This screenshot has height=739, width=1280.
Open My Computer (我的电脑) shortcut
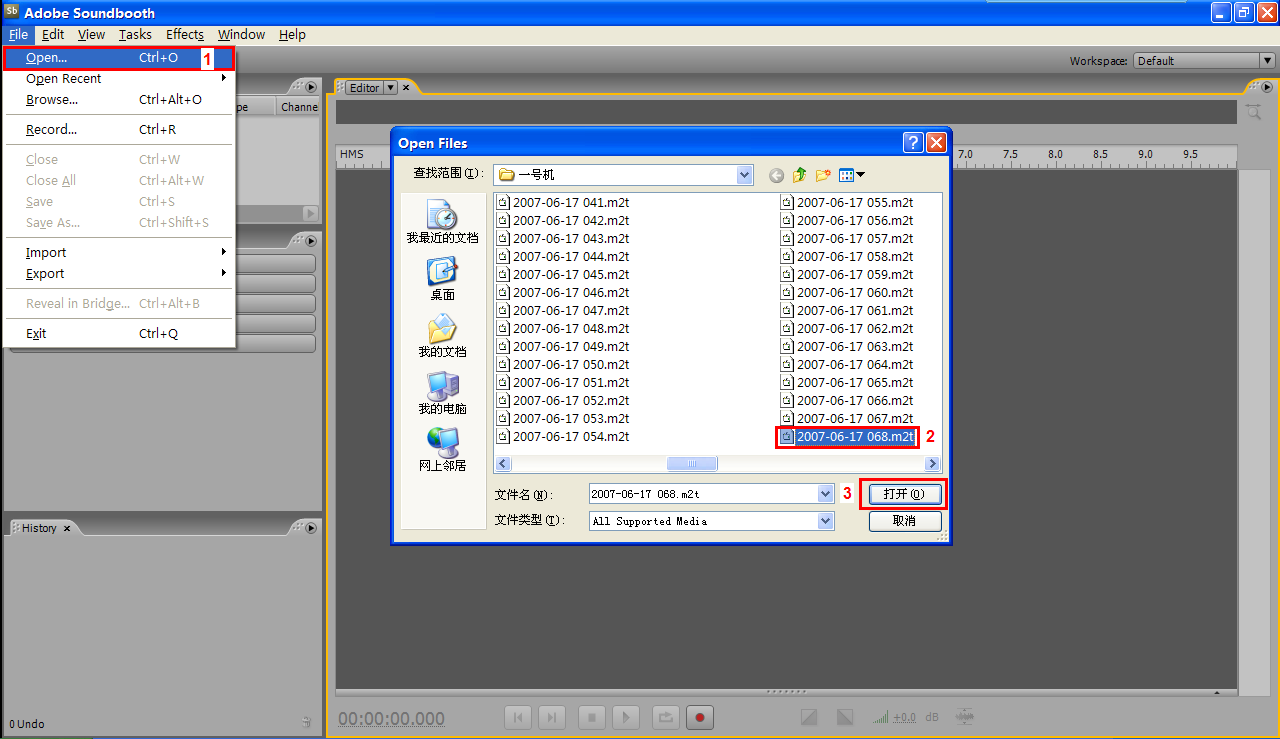[442, 393]
